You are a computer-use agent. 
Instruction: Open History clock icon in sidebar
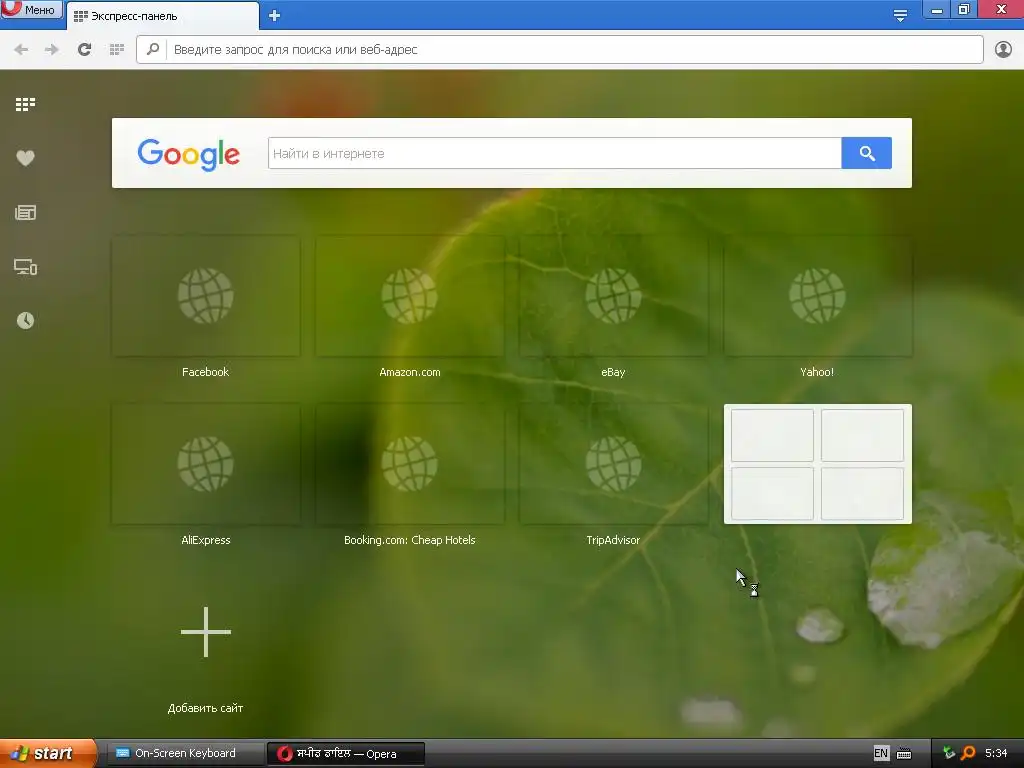click(25, 321)
